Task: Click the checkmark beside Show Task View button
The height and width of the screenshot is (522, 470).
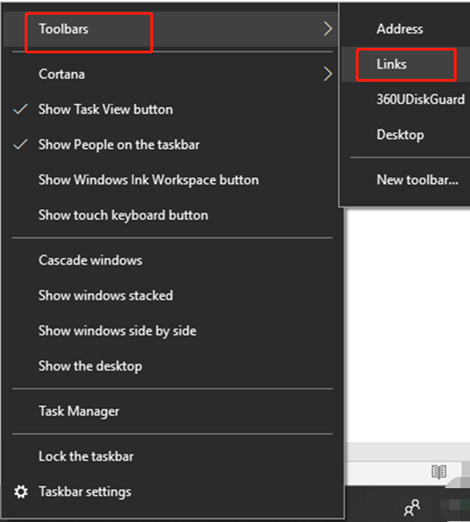Action: pyautogui.click(x=20, y=109)
